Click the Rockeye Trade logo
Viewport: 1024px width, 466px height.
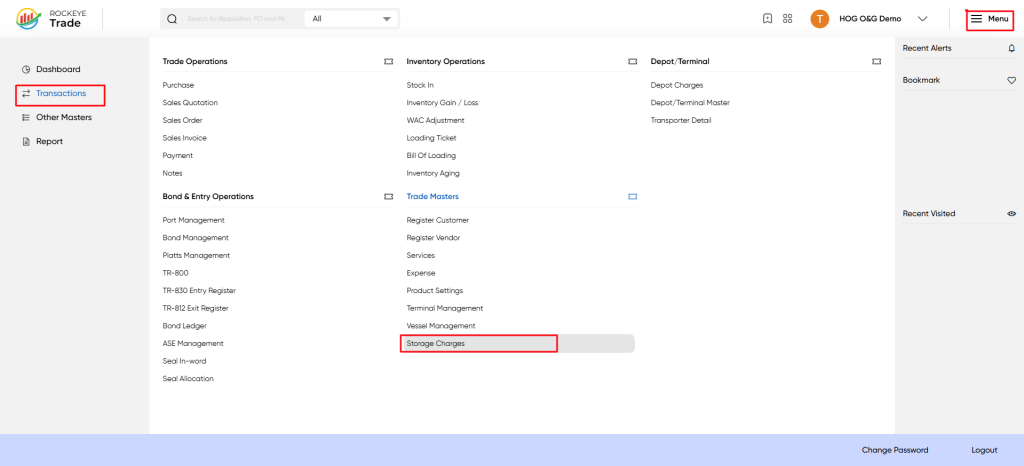[x=49, y=18]
